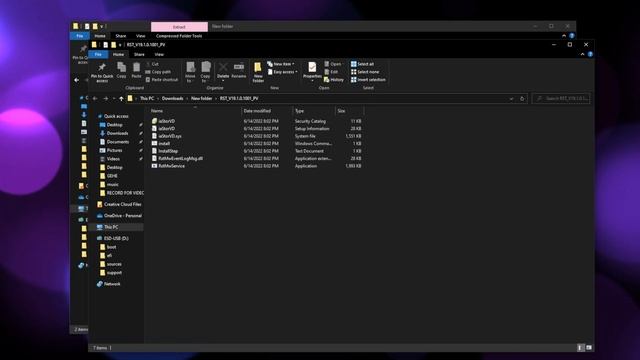This screenshot has height=360, width=640.
Task: Click the Forward navigation arrow
Action: [x=106, y=98]
